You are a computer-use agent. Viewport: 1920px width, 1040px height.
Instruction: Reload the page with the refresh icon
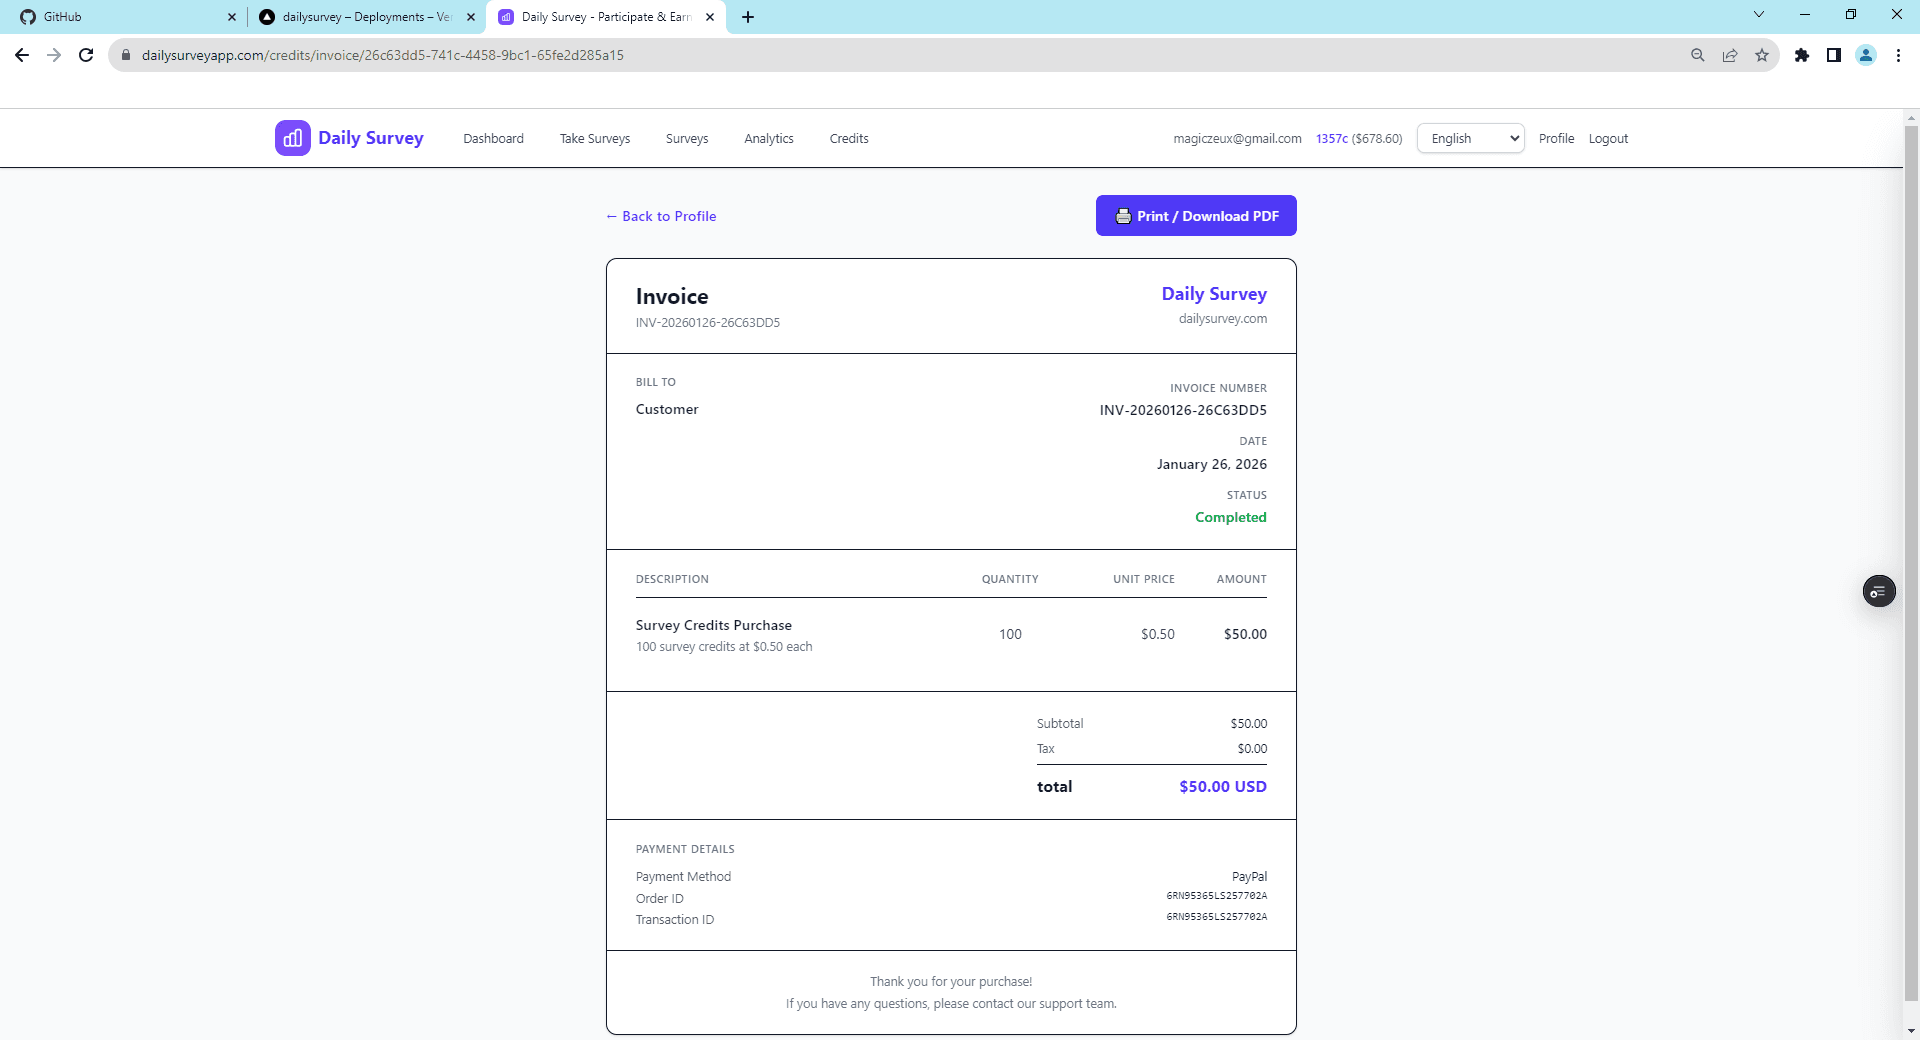(86, 55)
